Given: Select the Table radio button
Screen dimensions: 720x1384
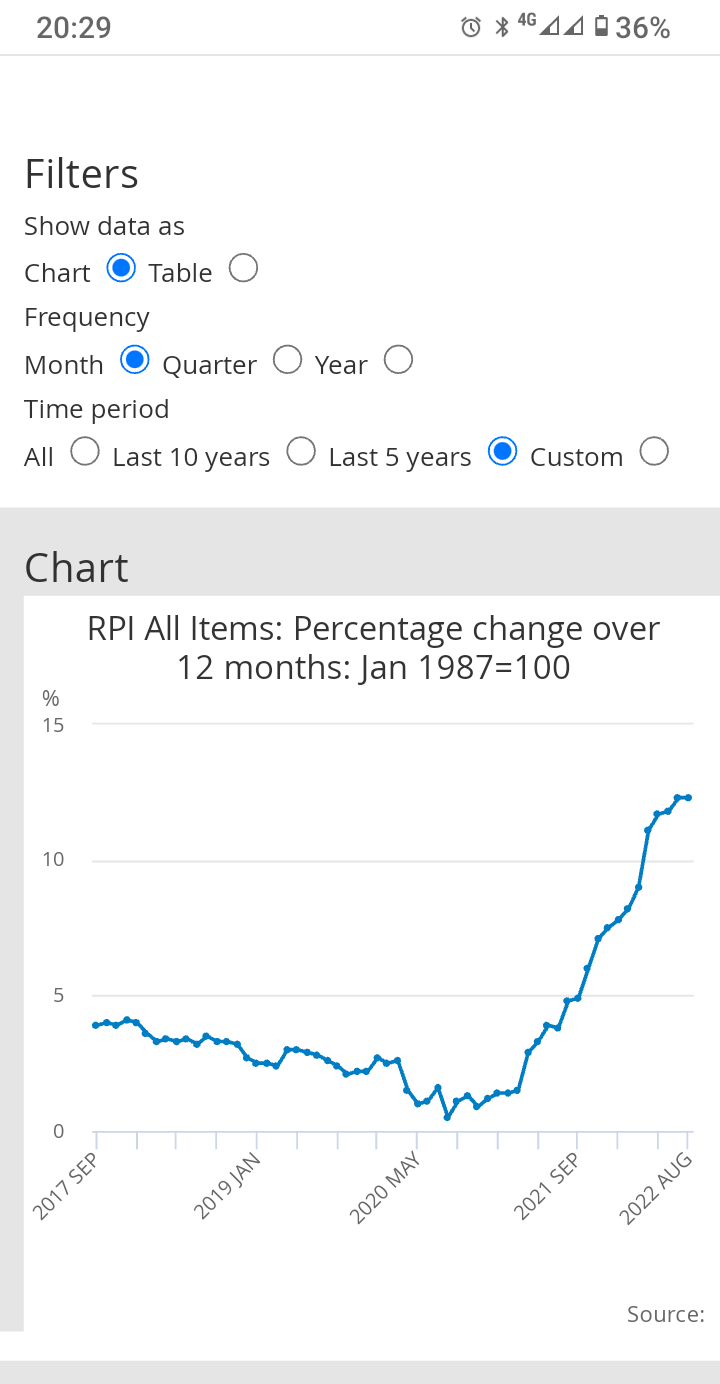Looking at the screenshot, I should pyautogui.click(x=243, y=269).
